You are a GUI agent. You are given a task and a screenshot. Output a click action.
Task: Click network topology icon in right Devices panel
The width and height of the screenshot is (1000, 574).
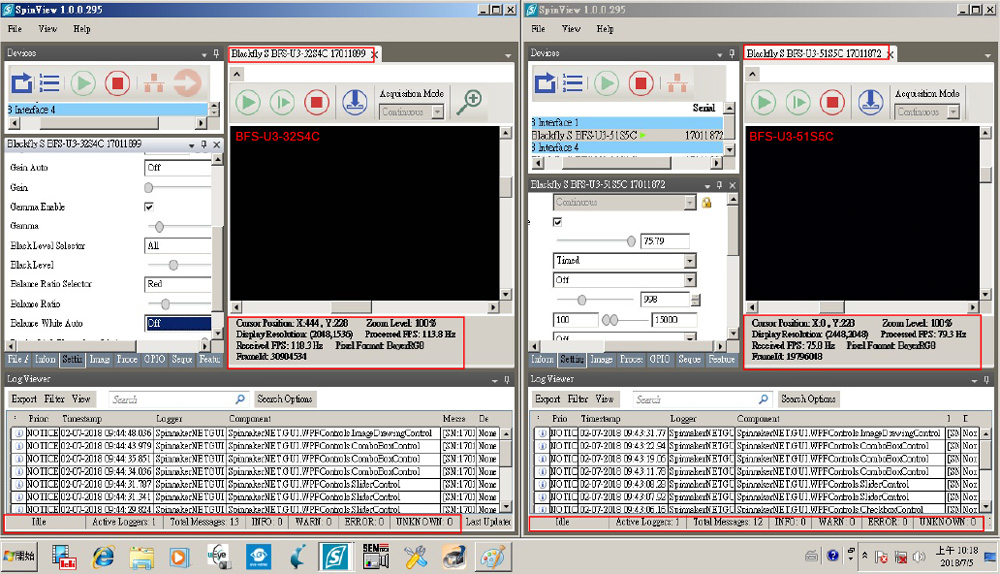pos(678,82)
